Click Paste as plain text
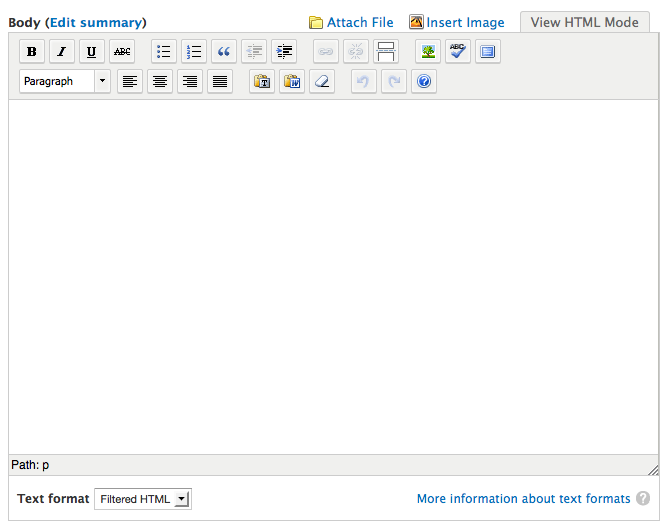Image resolution: width=668 pixels, height=529 pixels. click(x=262, y=81)
